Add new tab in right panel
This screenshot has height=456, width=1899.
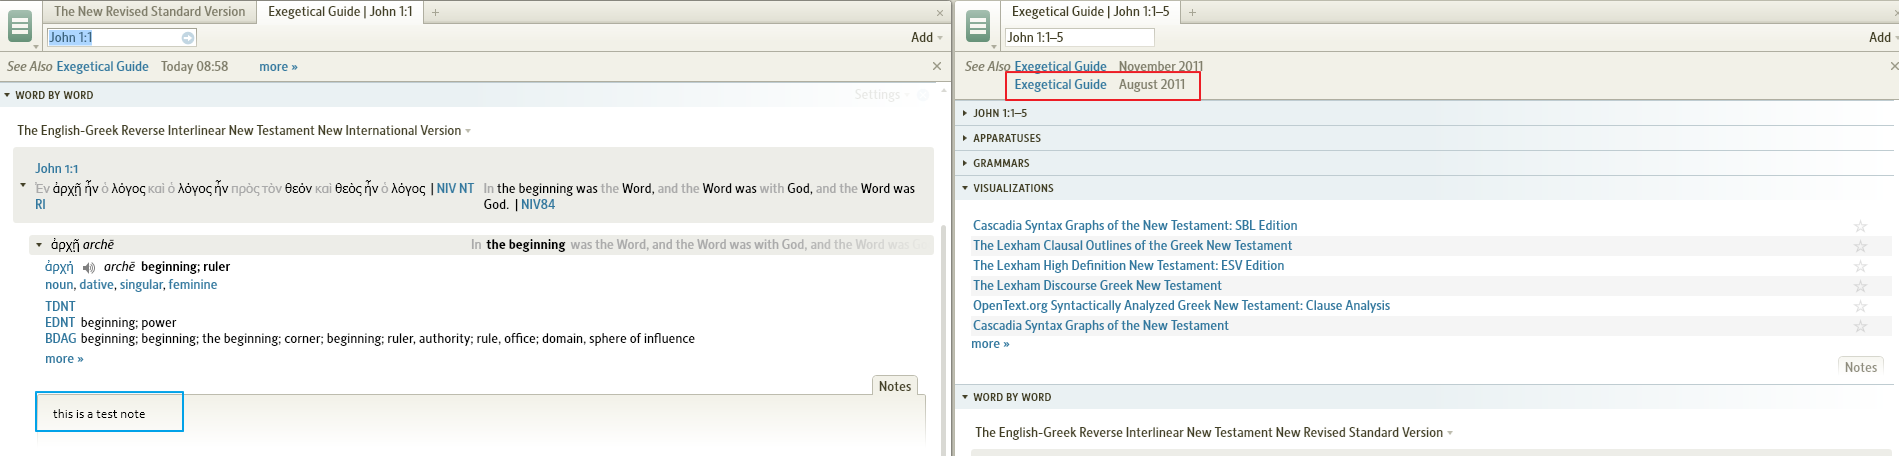point(1192,12)
